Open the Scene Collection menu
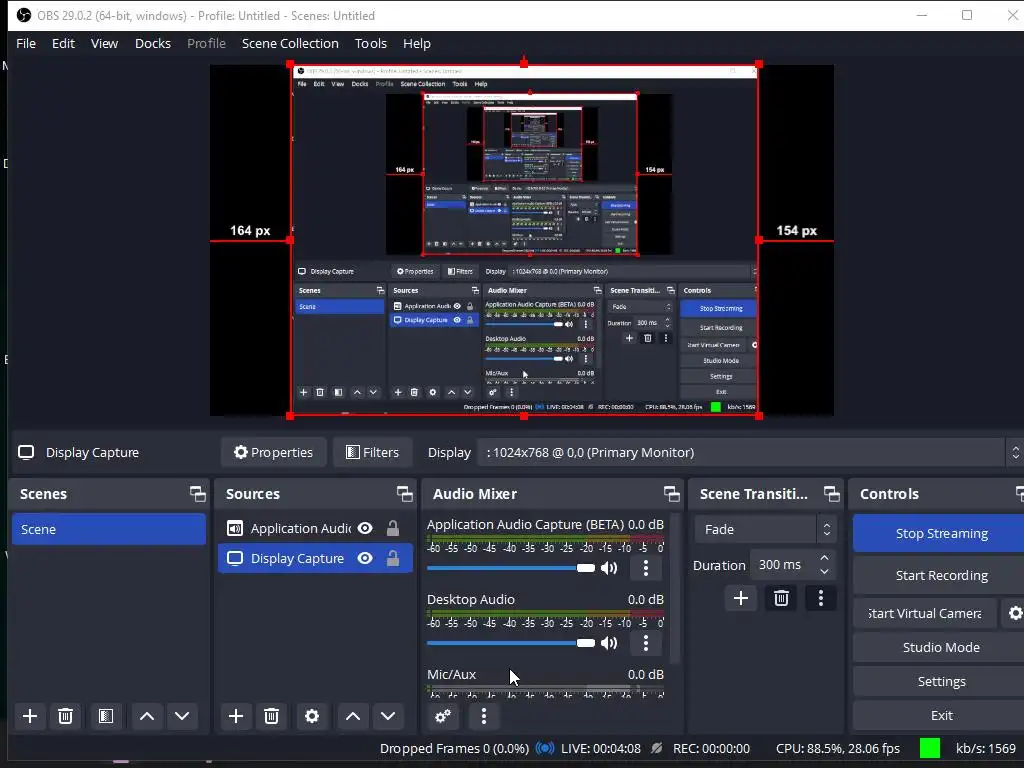This screenshot has width=1024, height=768. [290, 44]
